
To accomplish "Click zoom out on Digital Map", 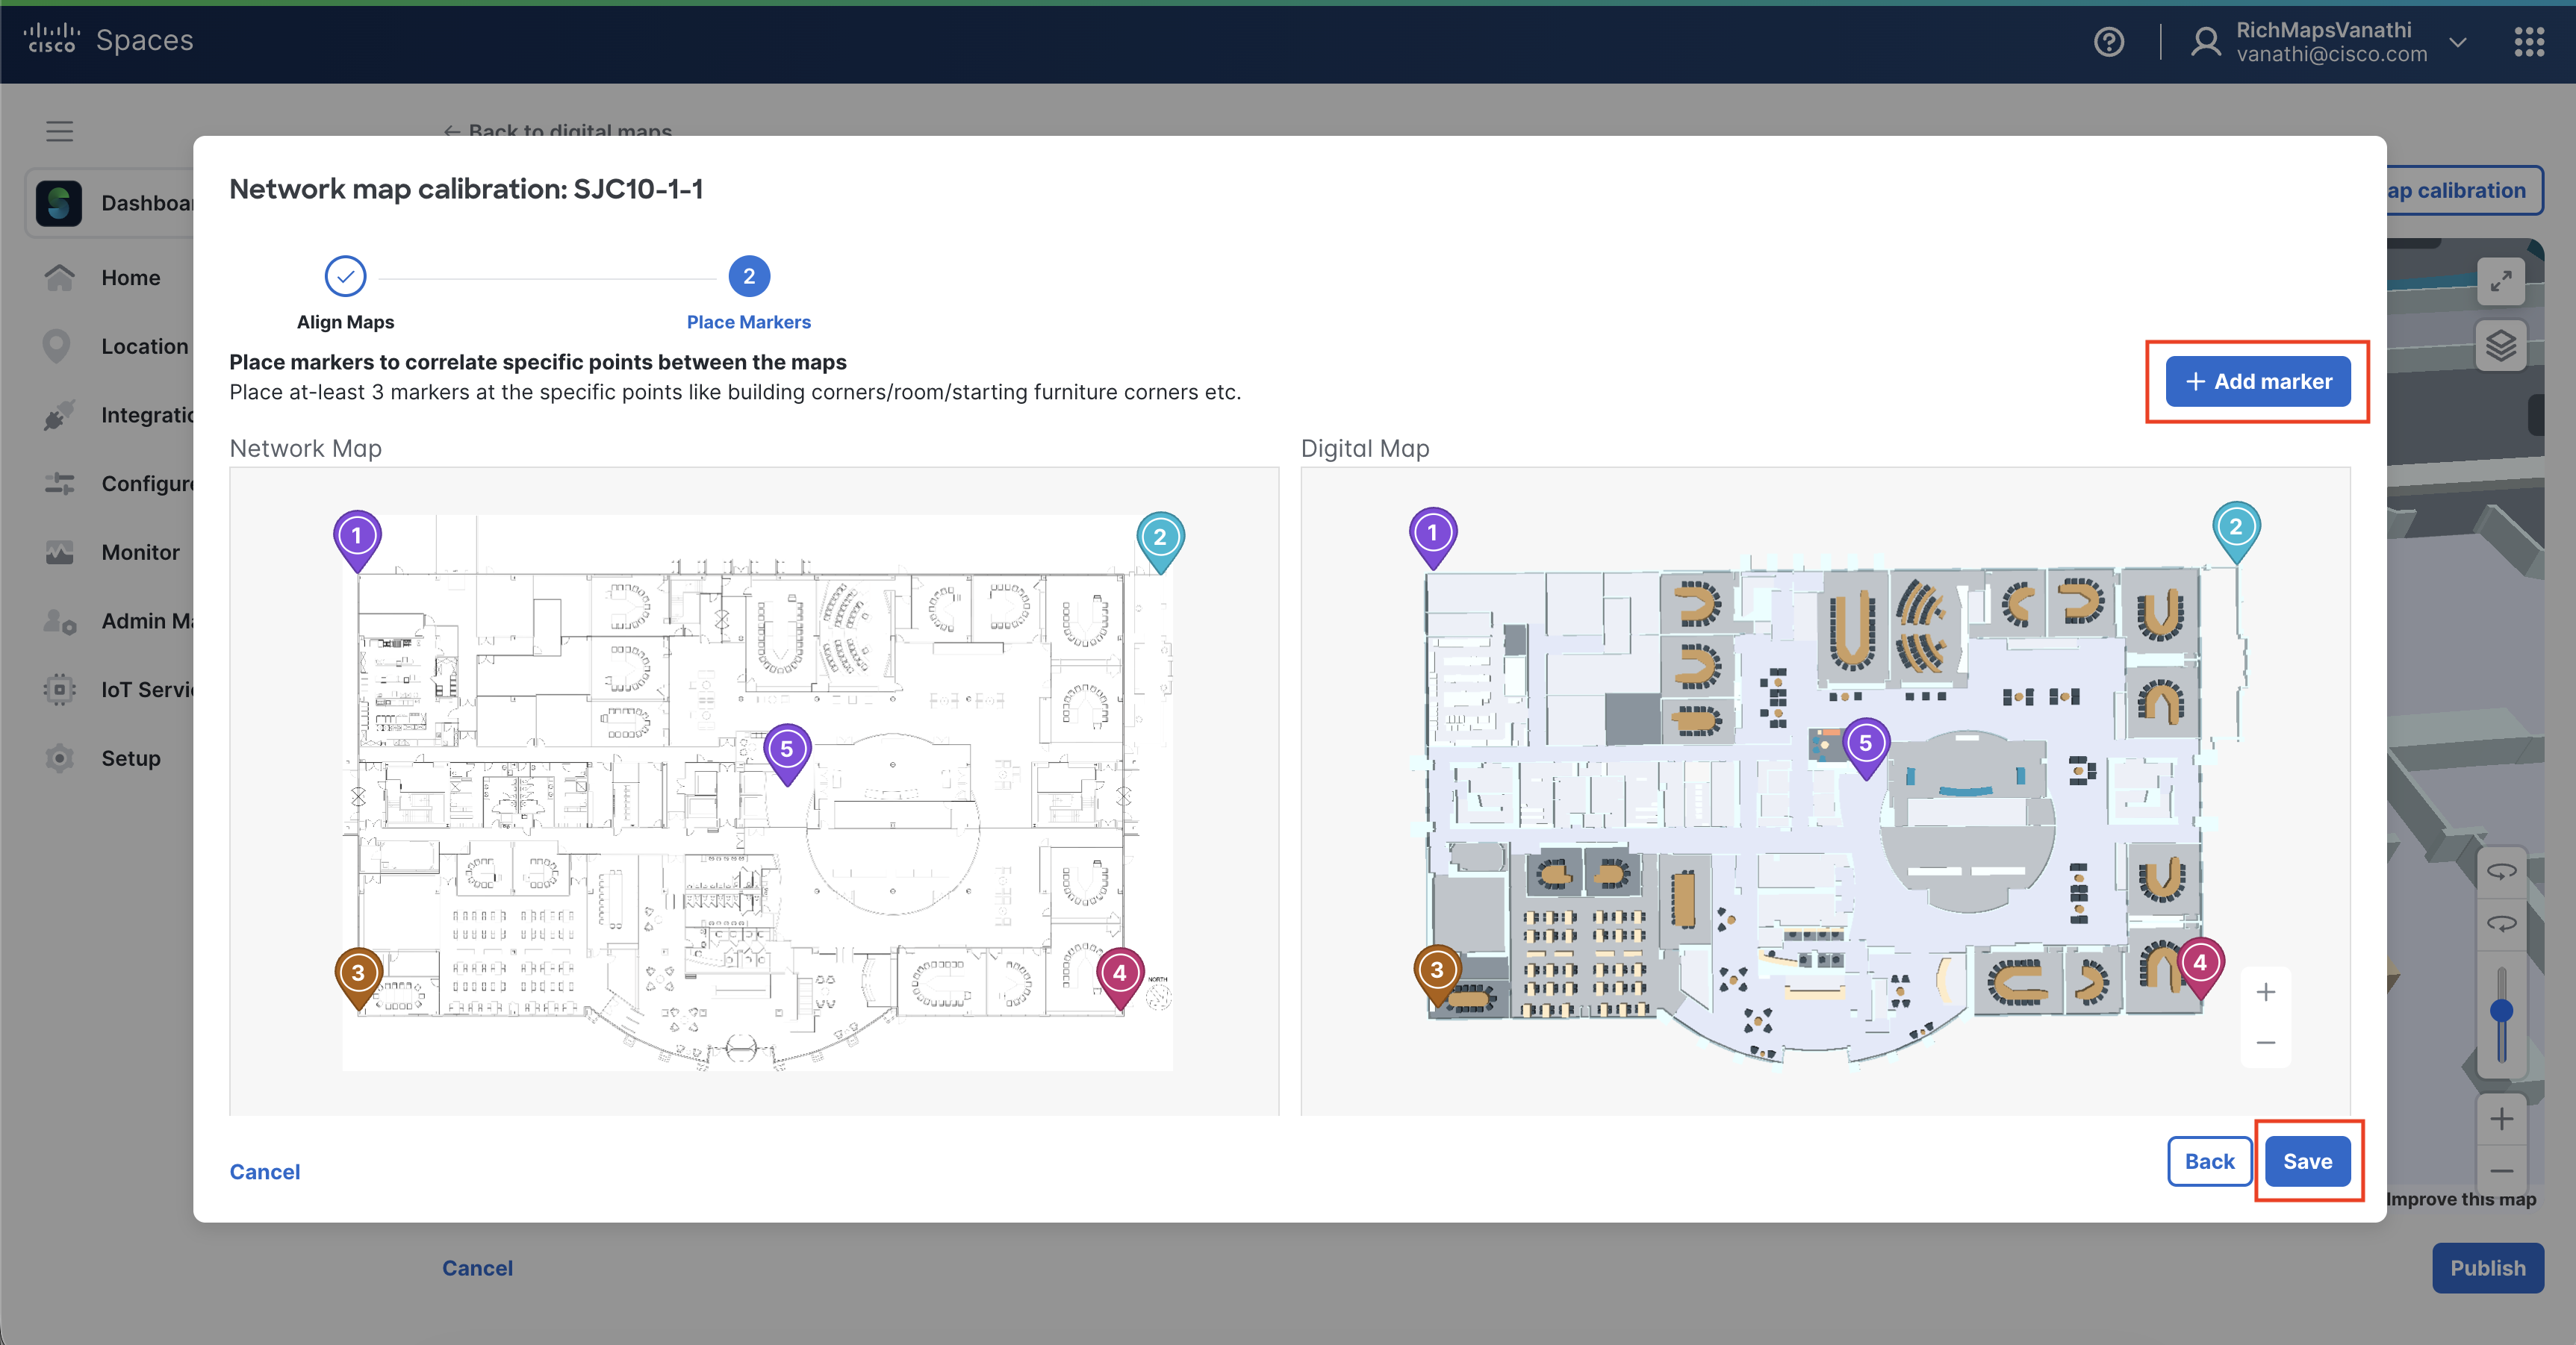I will (x=2266, y=1042).
